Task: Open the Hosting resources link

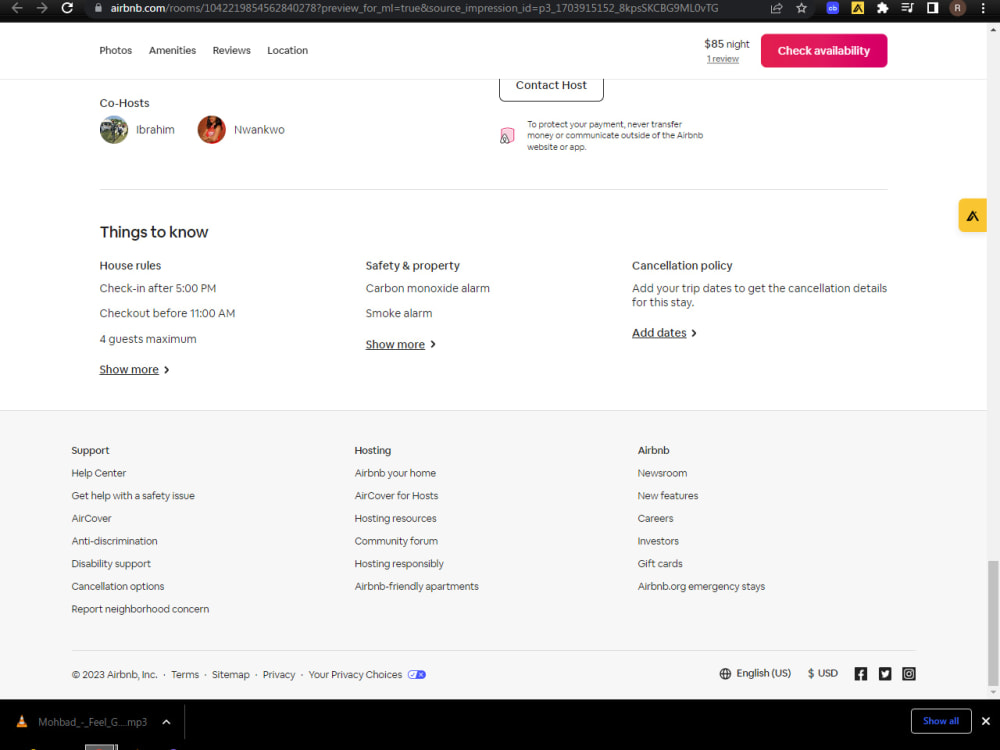Action: 395,518
